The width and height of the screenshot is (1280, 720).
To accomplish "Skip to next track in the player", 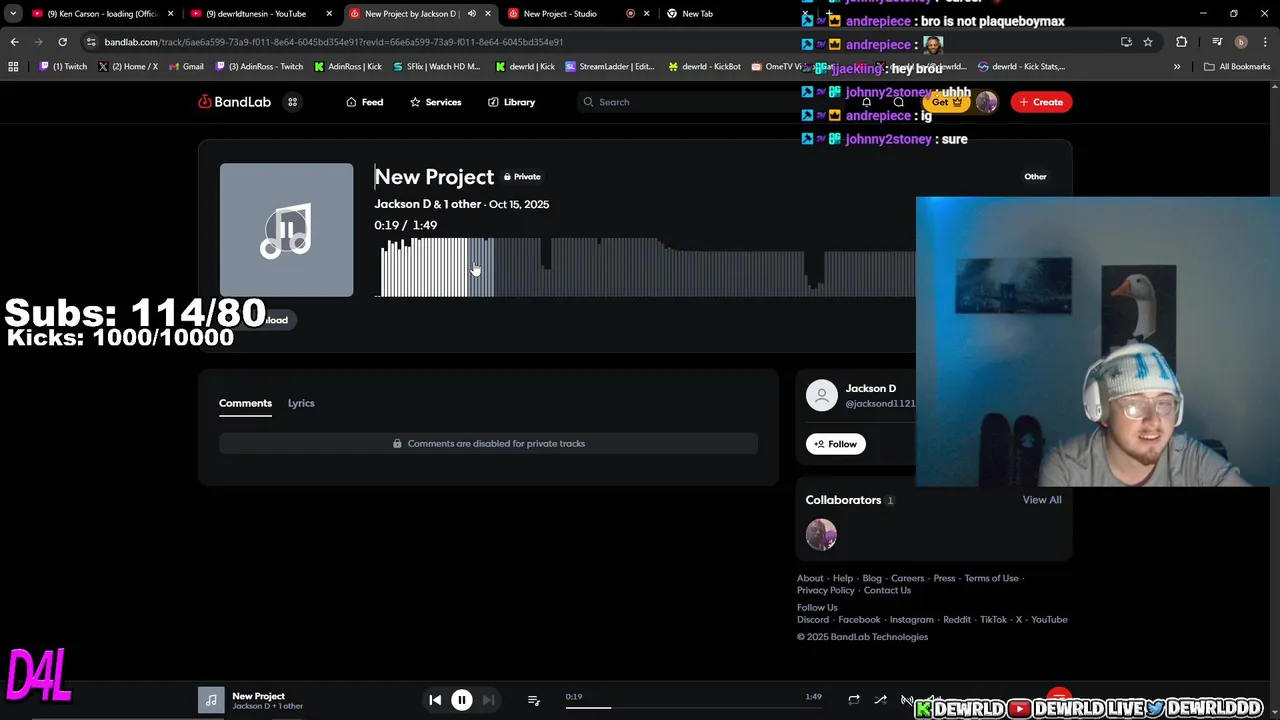I will (488, 700).
